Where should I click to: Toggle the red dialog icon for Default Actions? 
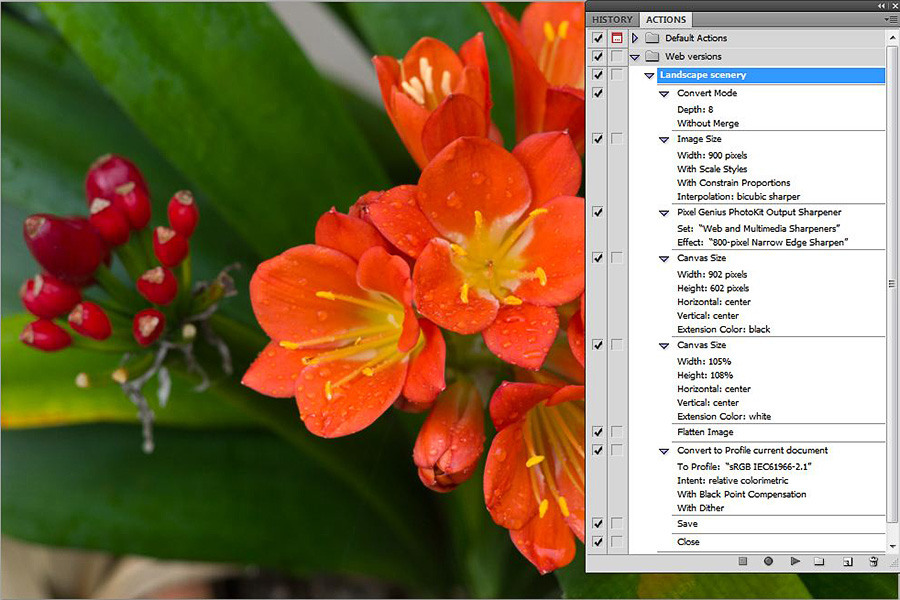[617, 38]
